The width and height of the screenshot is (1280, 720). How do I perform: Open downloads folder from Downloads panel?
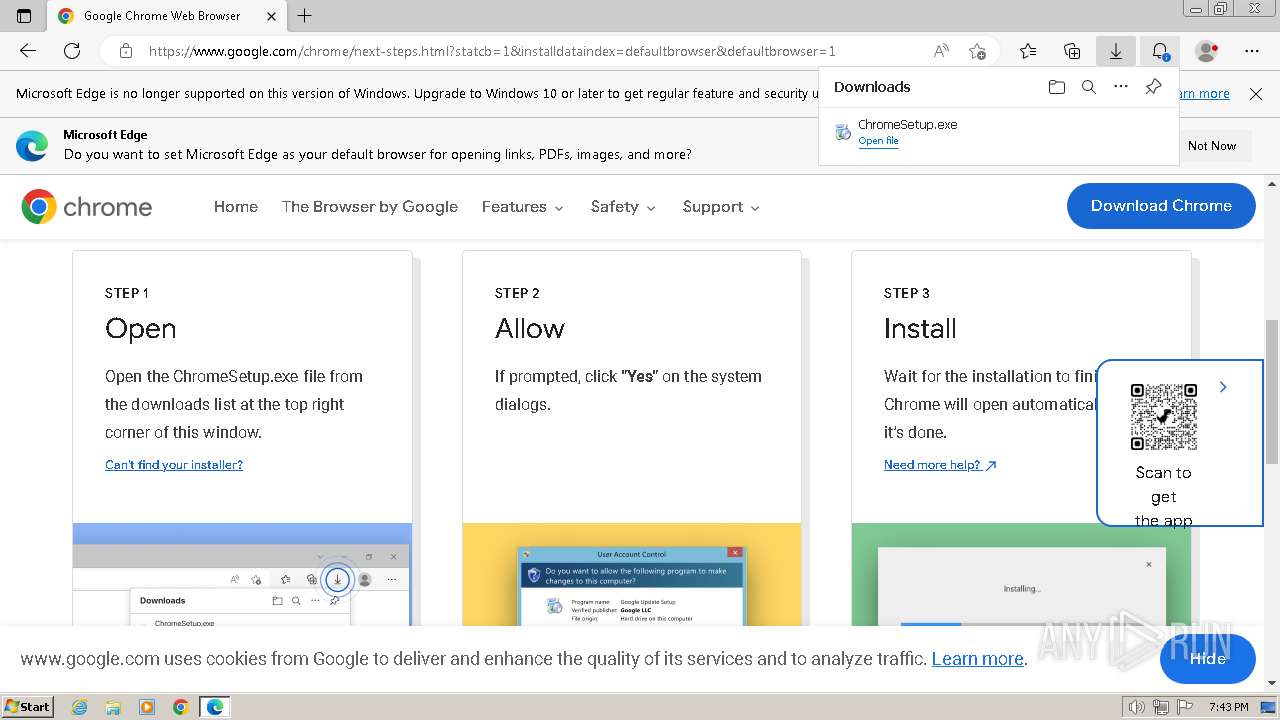pyautogui.click(x=1057, y=87)
